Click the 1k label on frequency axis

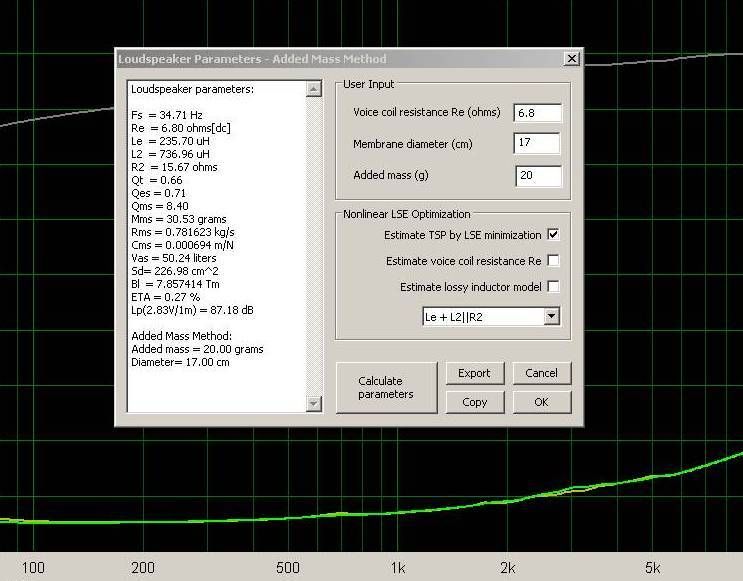coord(397,568)
